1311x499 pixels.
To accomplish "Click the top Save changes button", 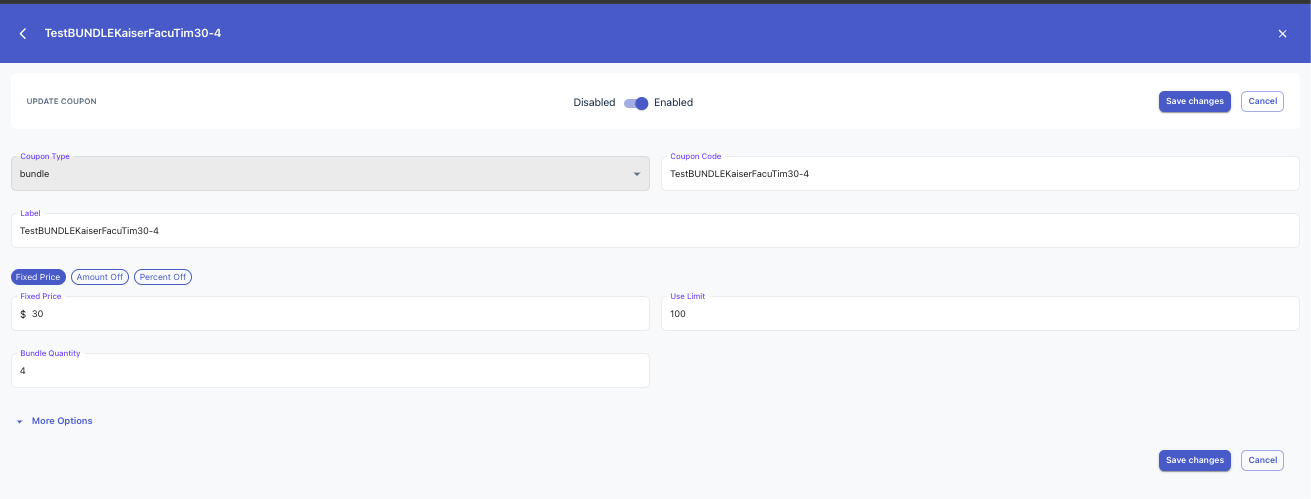I will tap(1195, 101).
